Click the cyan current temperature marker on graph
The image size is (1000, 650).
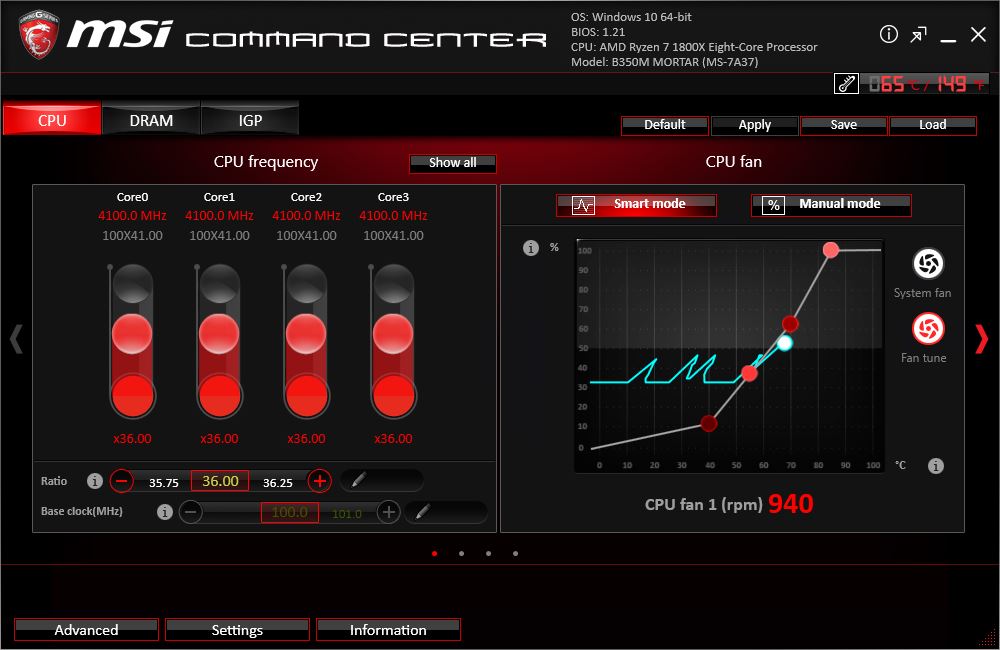(x=784, y=343)
